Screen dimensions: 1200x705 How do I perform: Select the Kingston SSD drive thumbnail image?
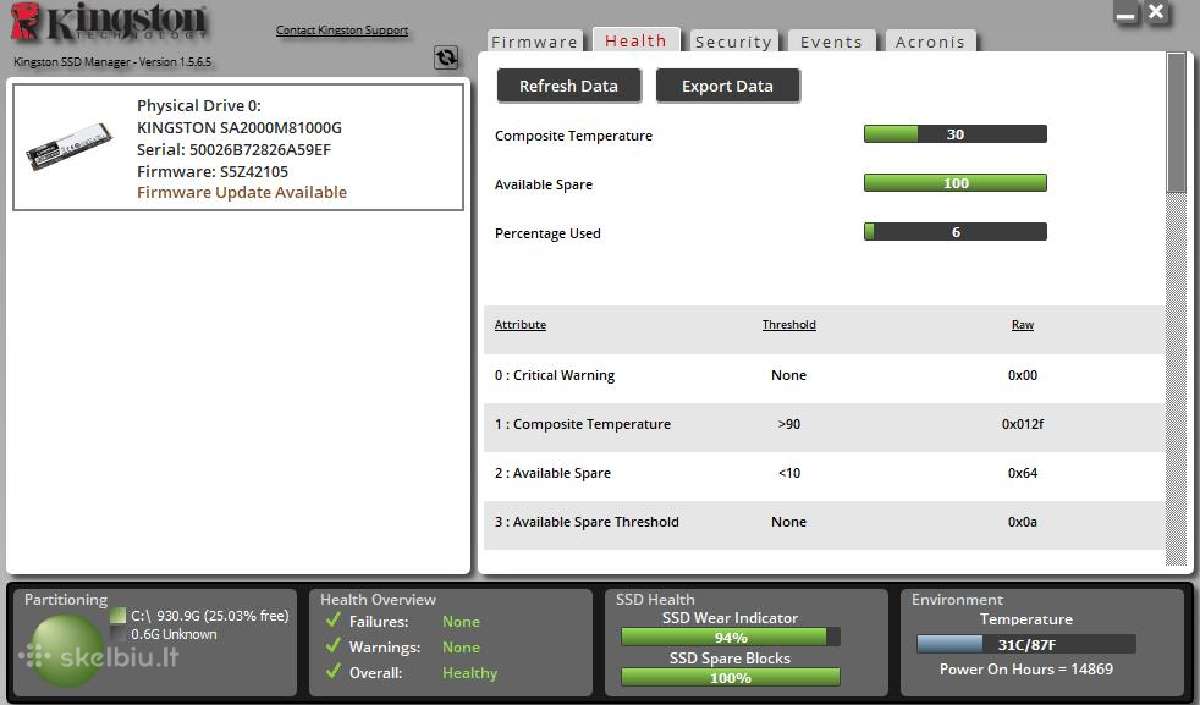[71, 149]
